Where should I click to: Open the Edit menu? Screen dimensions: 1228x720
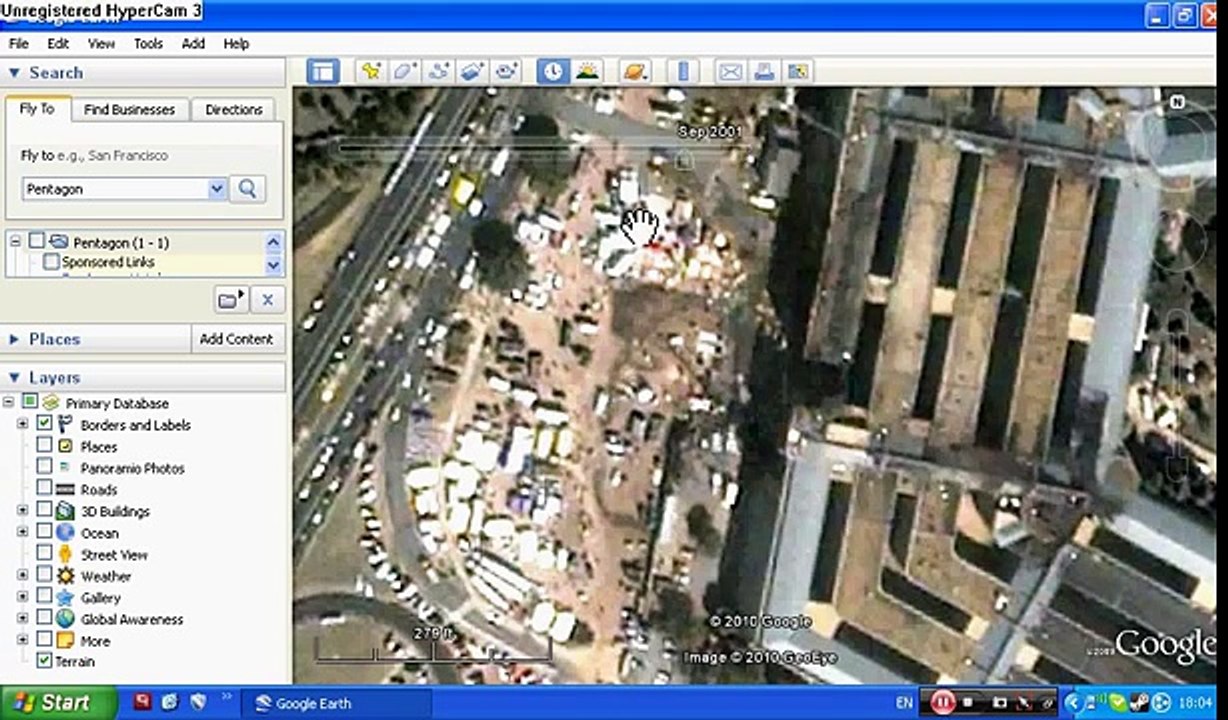coord(58,43)
